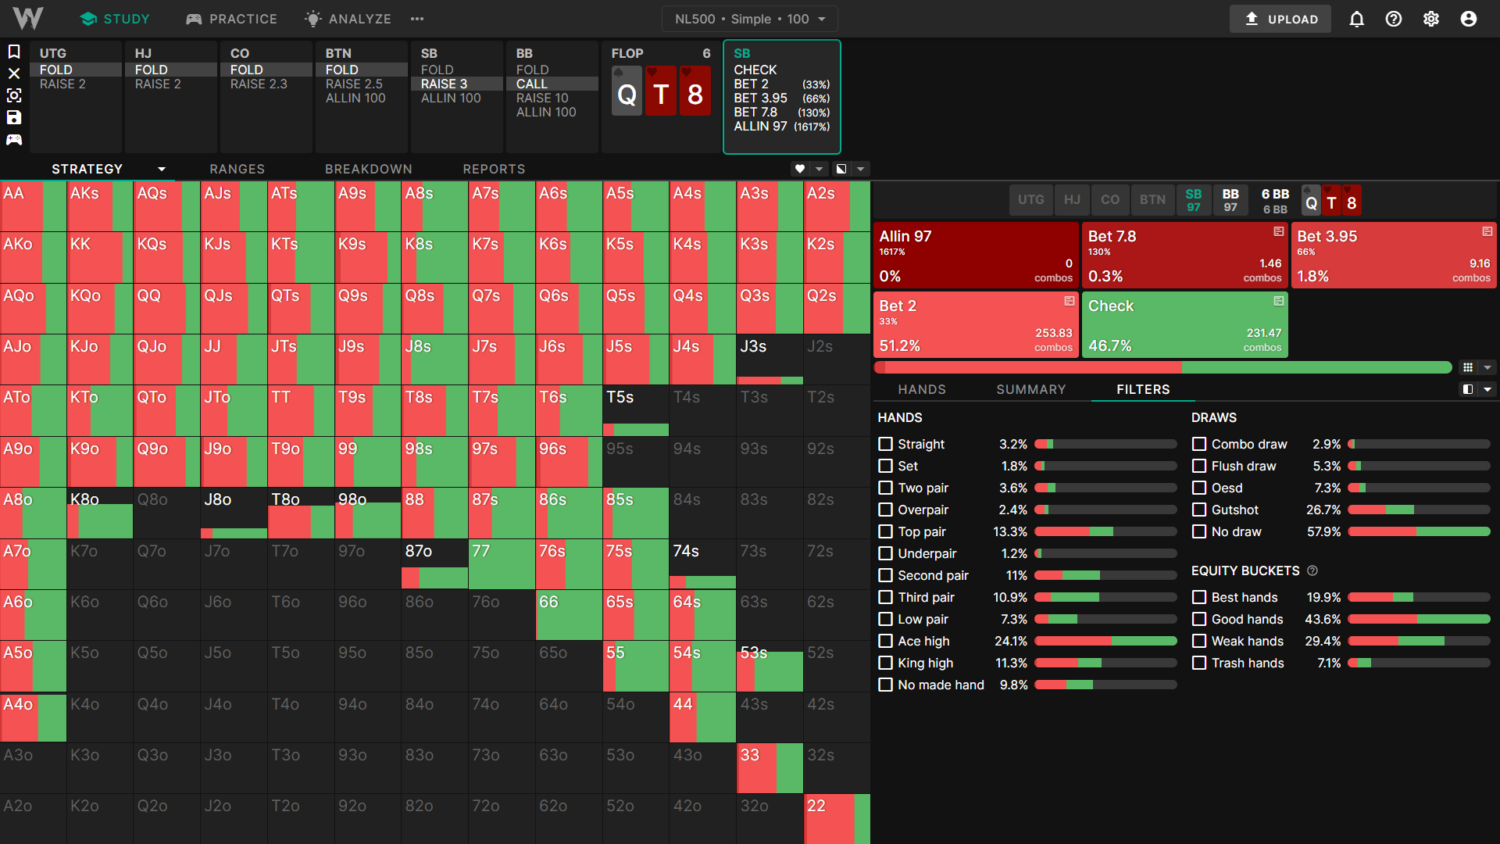This screenshot has height=844, width=1500.
Task: Click the bookmark icon in left sidebar
Action: 14,52
